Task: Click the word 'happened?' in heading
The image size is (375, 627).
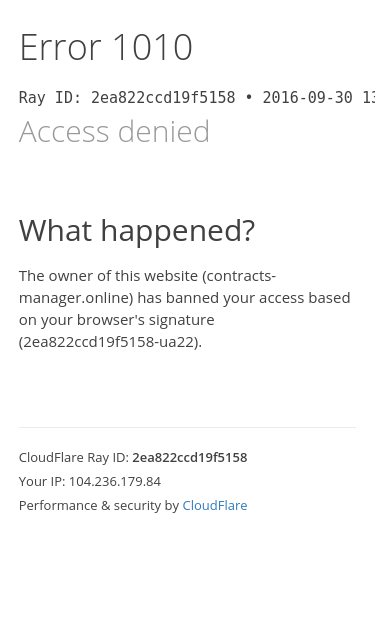Action: click(x=178, y=231)
